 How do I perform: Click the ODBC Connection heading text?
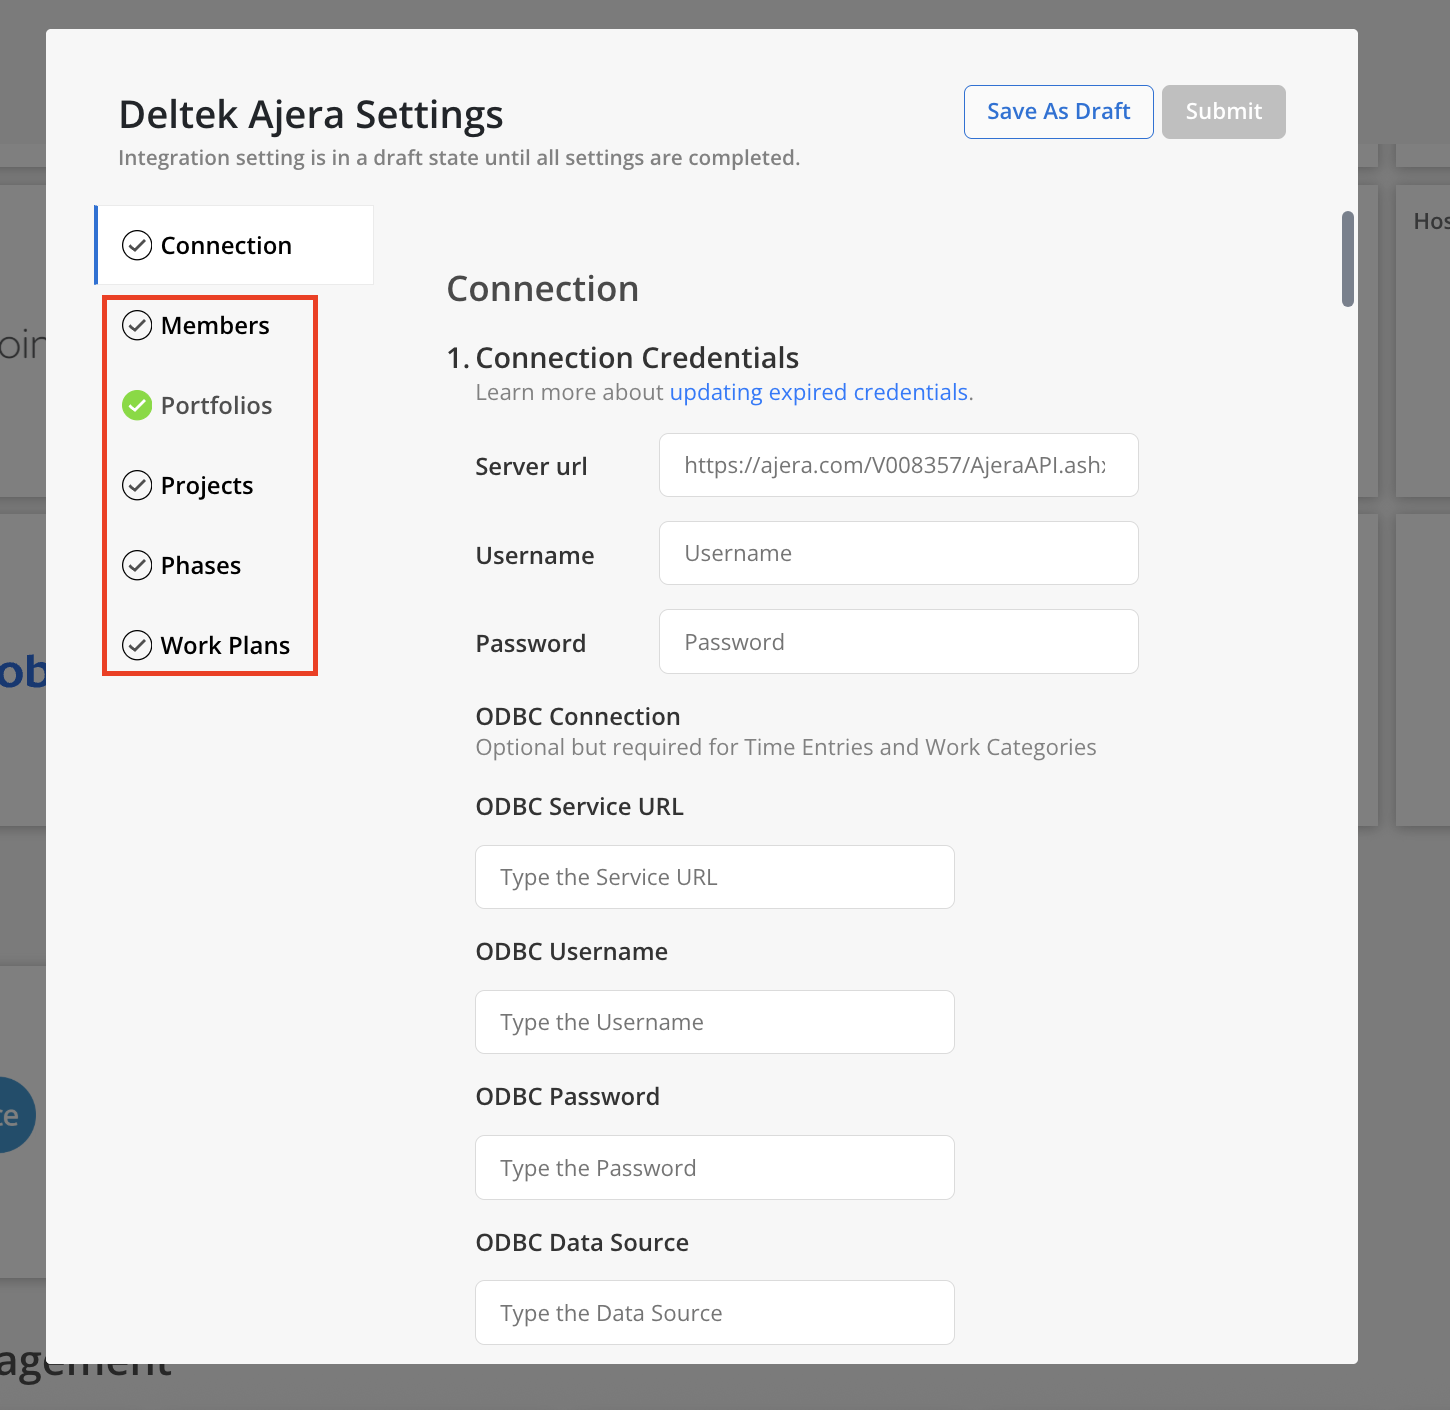pos(578,717)
